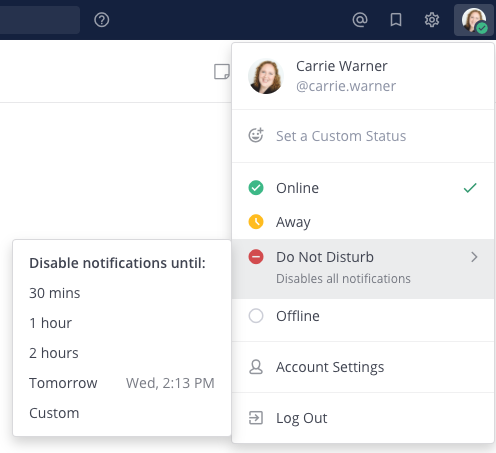Click Carrie Warner's profile picture in the menu
This screenshot has width=496, height=453.
pos(266,76)
